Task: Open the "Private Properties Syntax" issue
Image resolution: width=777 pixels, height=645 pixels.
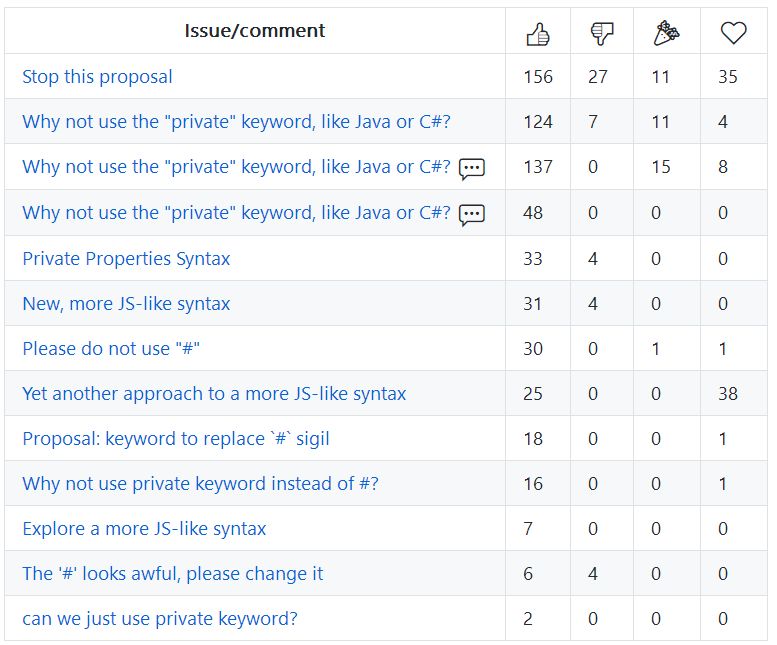Action: (126, 258)
